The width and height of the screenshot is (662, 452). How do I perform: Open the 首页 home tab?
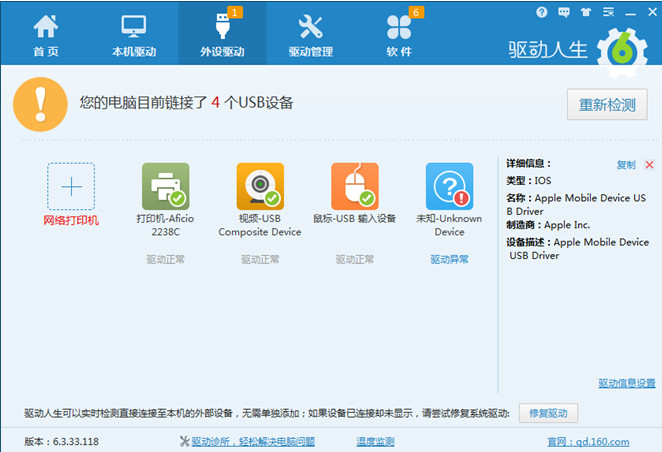coord(45,35)
